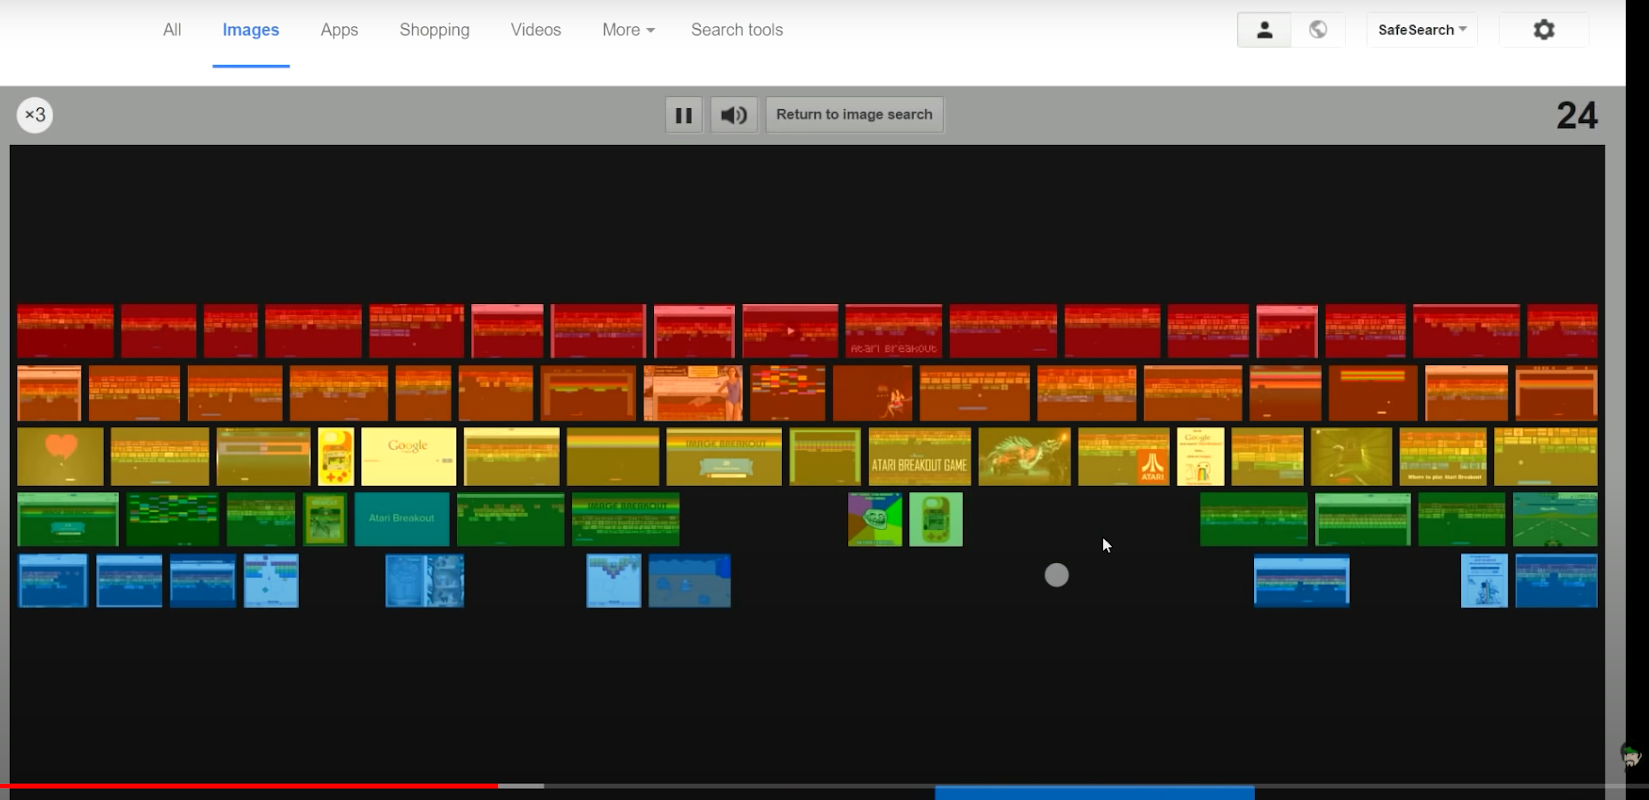Screen dimensions: 1649x800
Task: Expand the More menu
Action: [628, 30]
